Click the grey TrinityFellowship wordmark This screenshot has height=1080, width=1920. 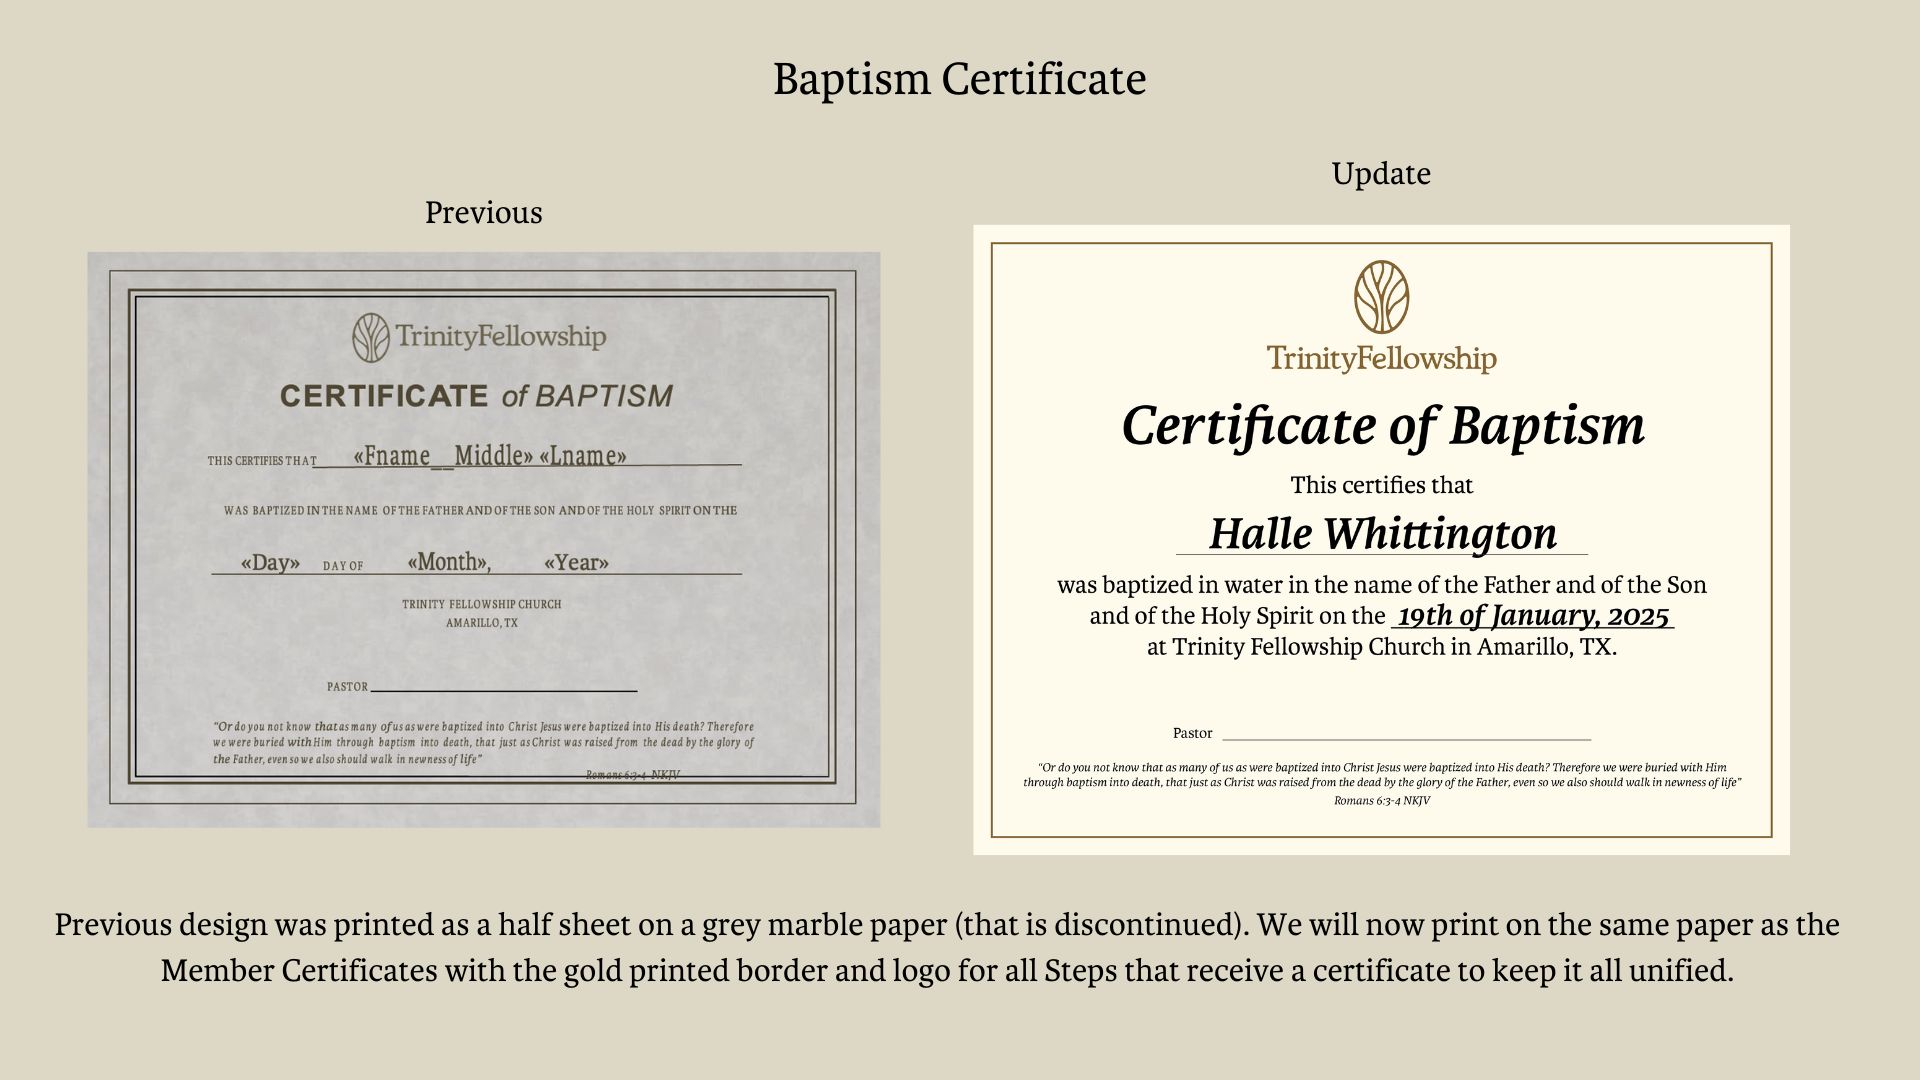500,336
